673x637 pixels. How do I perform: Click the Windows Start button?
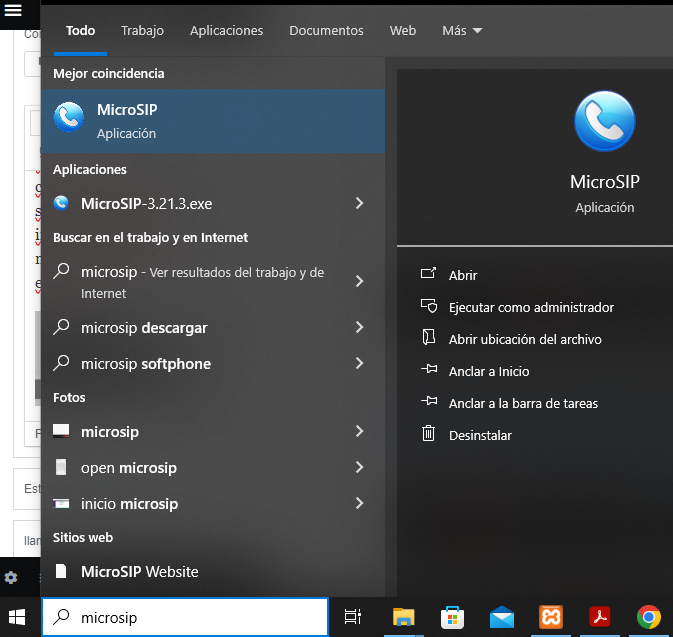tap(18, 617)
